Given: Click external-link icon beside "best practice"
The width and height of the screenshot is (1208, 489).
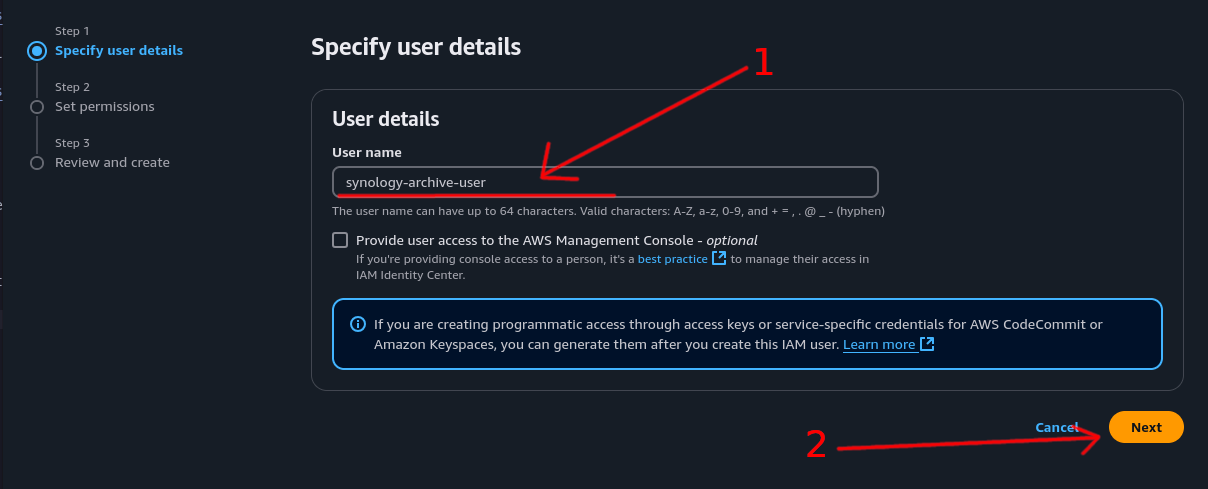Looking at the screenshot, I should click(x=718, y=259).
